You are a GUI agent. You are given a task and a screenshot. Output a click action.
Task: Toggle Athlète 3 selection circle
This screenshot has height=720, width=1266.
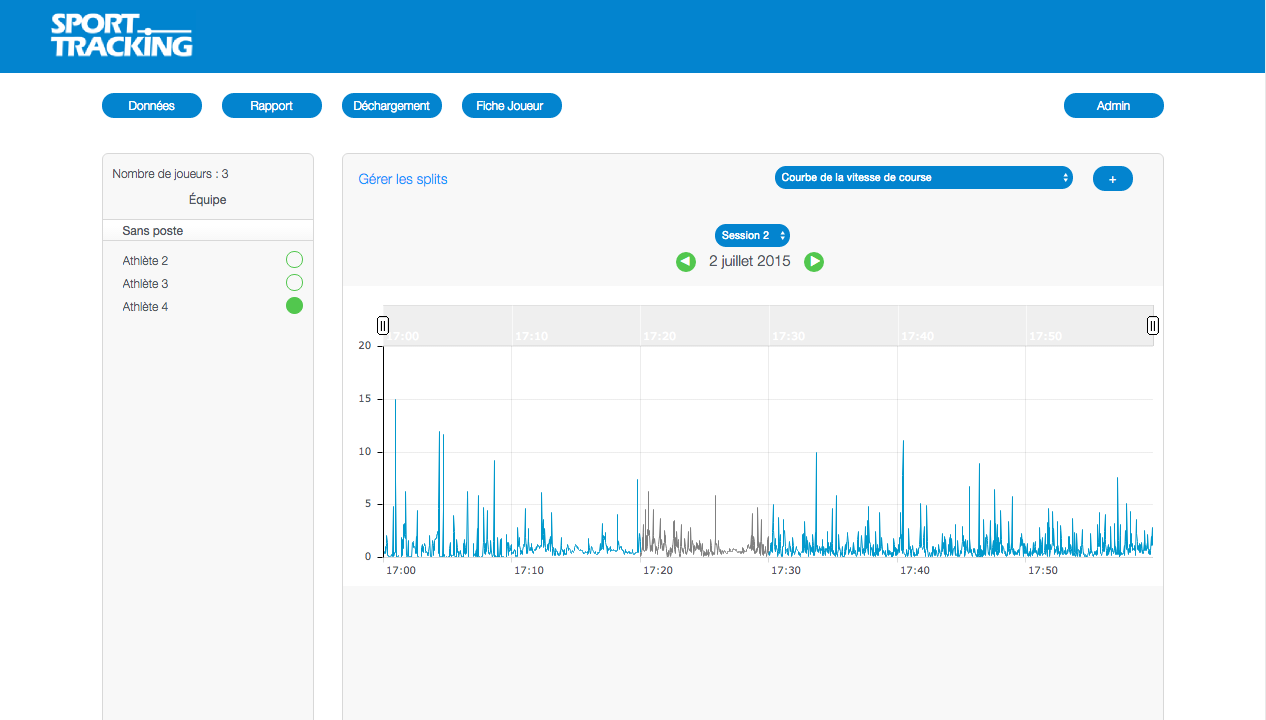pyautogui.click(x=294, y=283)
